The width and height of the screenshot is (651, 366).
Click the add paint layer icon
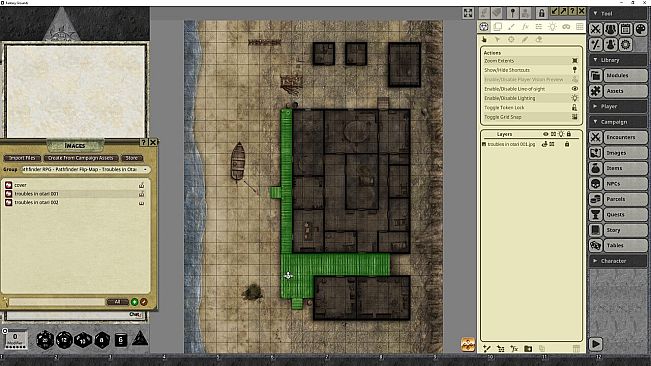[x=487, y=349]
